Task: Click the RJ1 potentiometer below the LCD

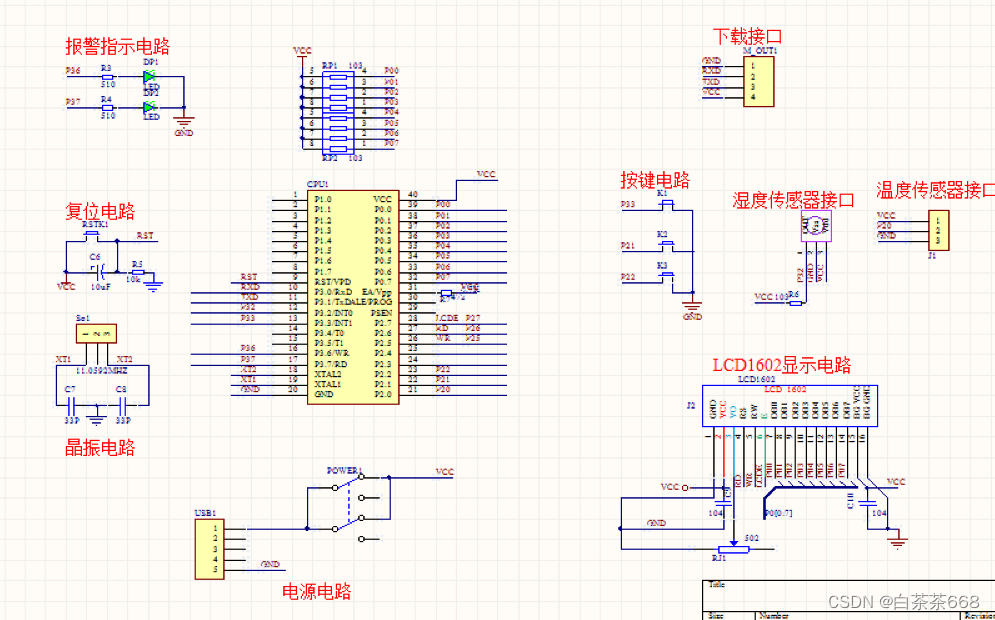Action: coord(735,547)
